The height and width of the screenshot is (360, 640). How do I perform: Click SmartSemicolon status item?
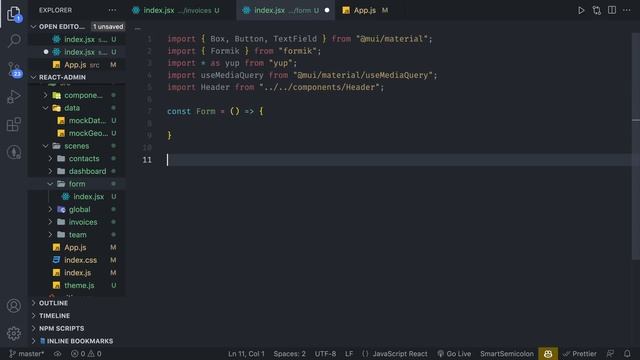coord(507,353)
